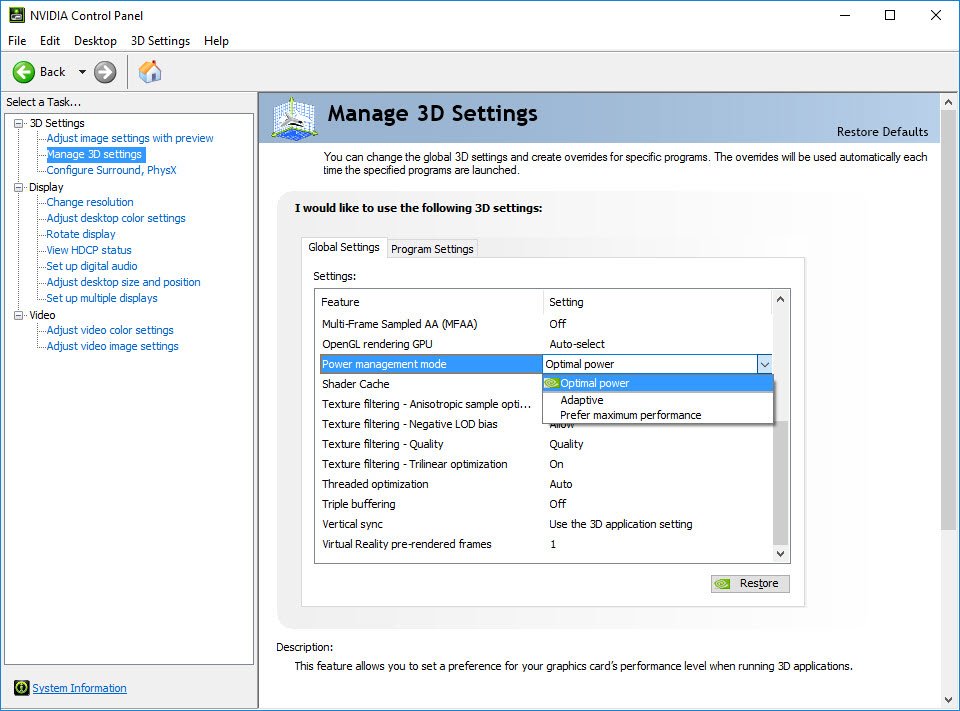The width and height of the screenshot is (960, 711).
Task: Click the Home icon in toolbar
Action: point(150,72)
